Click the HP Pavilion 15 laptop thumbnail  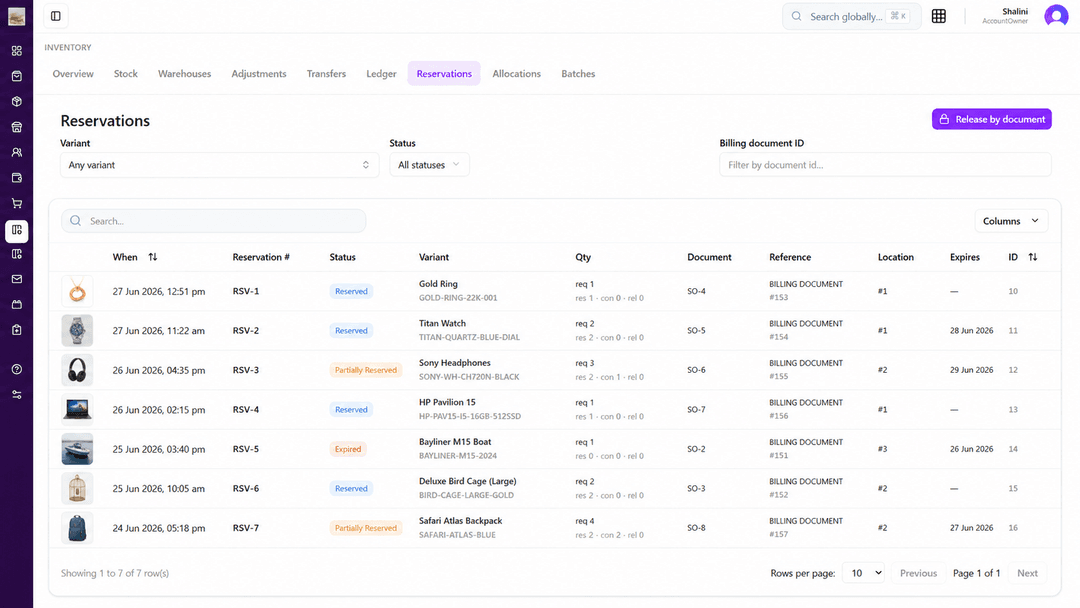pyautogui.click(x=77, y=410)
